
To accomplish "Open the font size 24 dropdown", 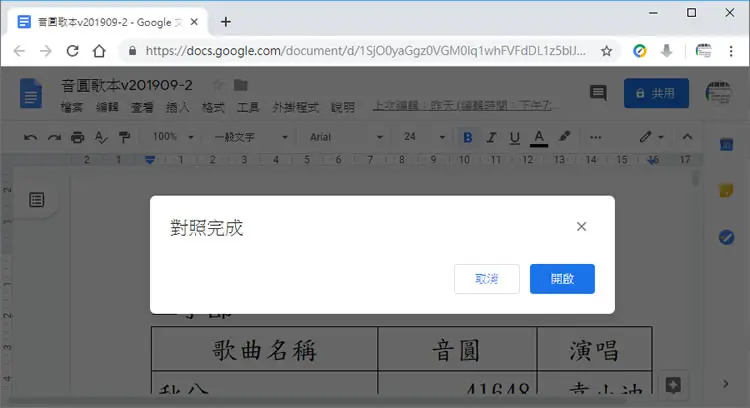I will click(425, 137).
